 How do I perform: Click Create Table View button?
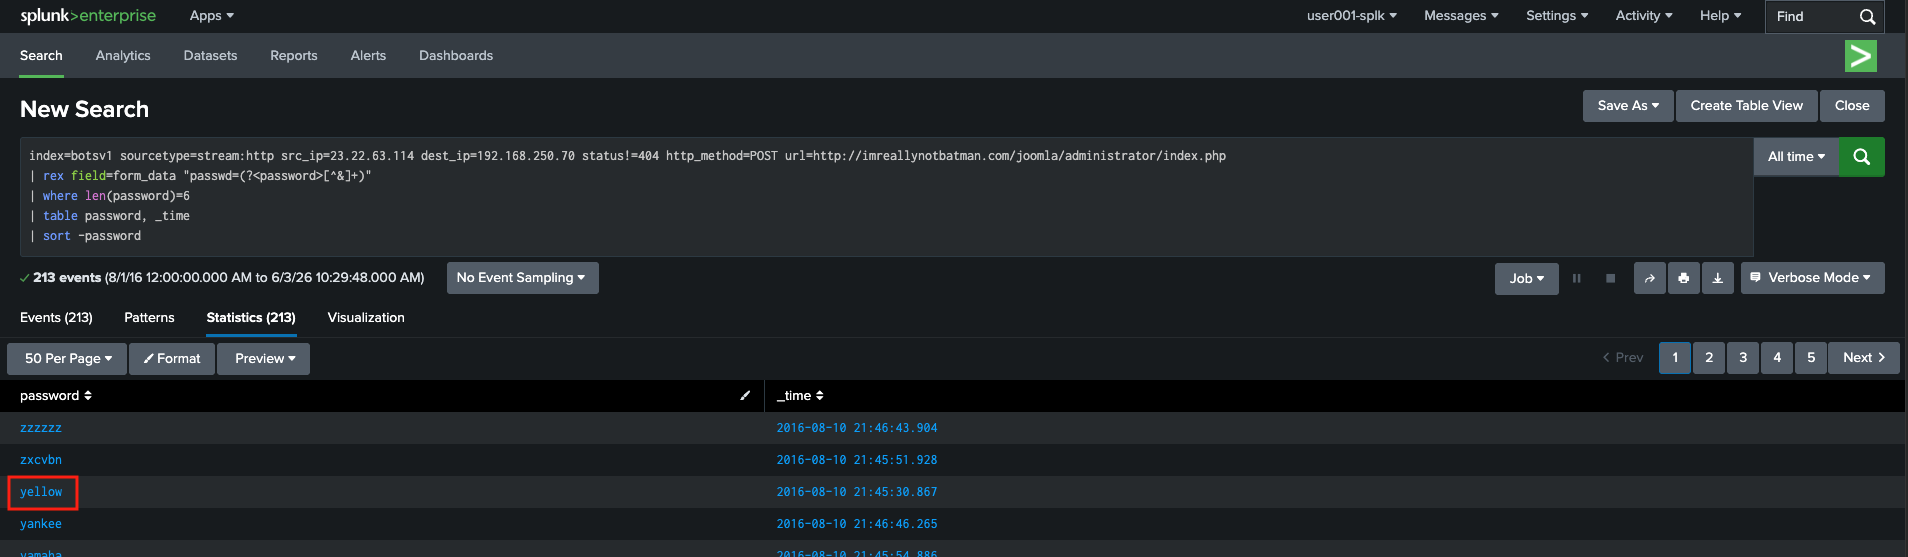pos(1746,106)
